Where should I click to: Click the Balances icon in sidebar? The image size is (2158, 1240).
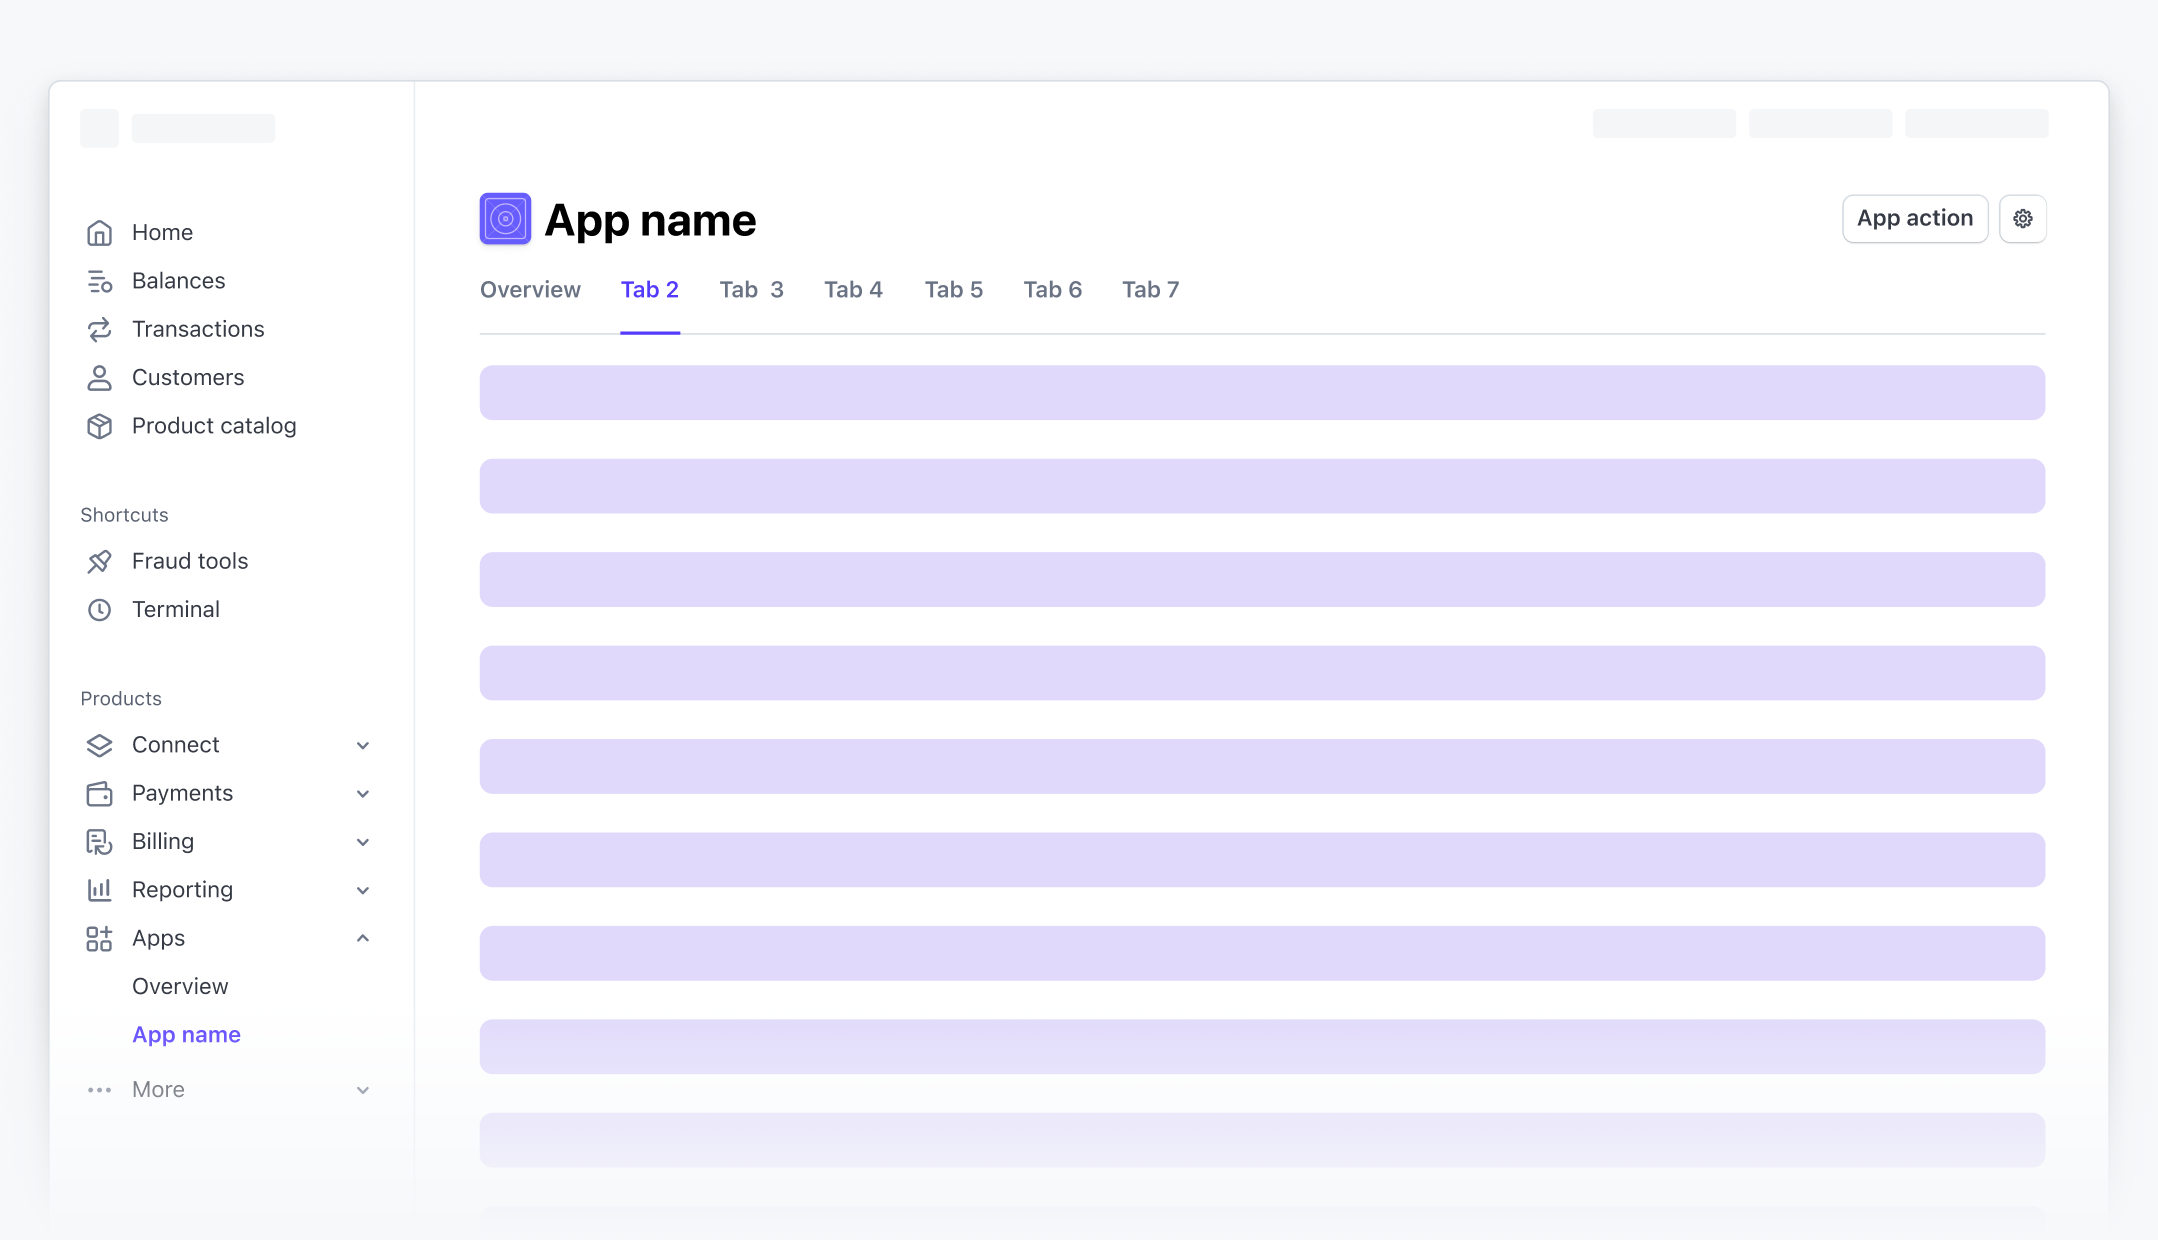(99, 281)
